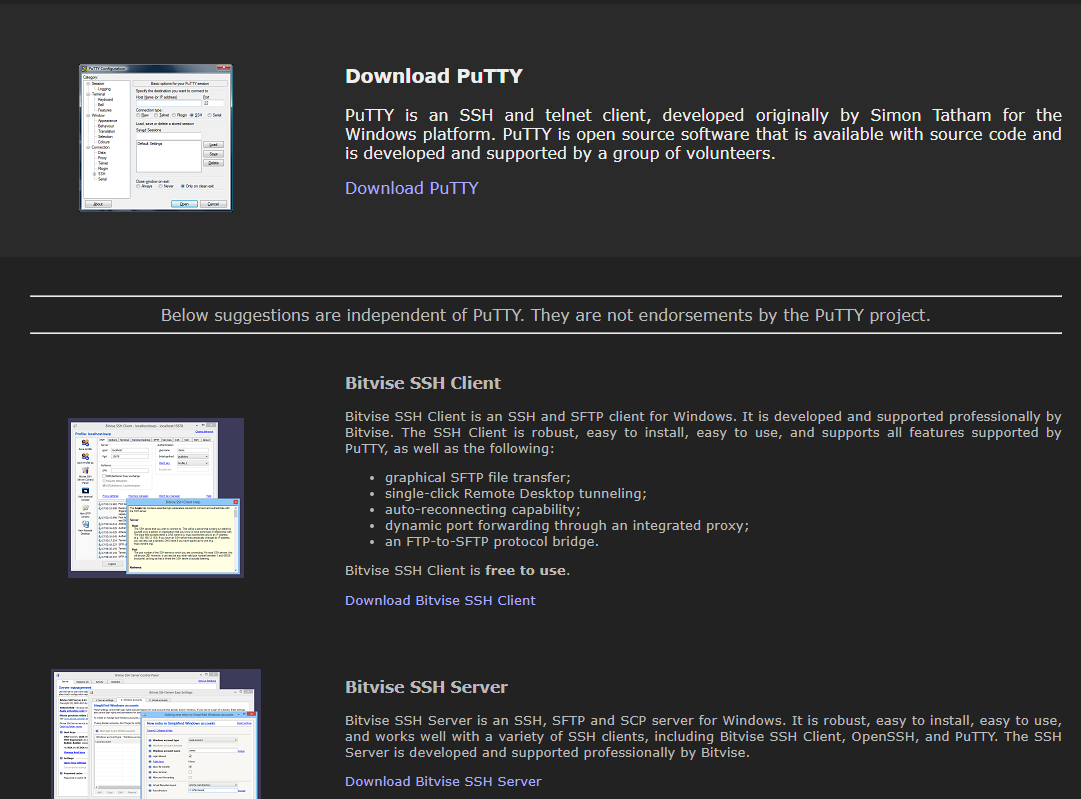Click "graphical SFTP file transfer;" bullet
This screenshot has width=1081, height=799.
tap(478, 477)
